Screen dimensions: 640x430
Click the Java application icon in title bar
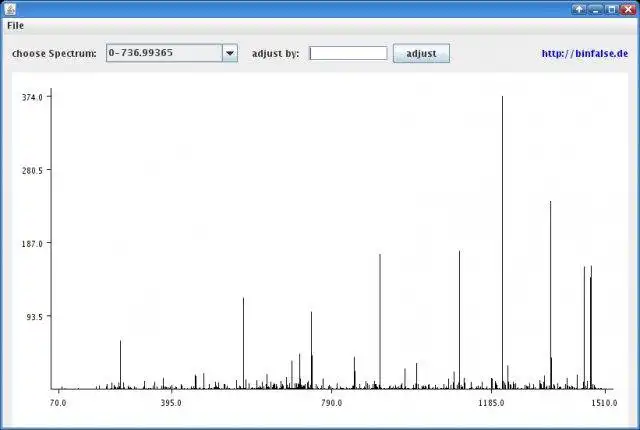coord(10,9)
